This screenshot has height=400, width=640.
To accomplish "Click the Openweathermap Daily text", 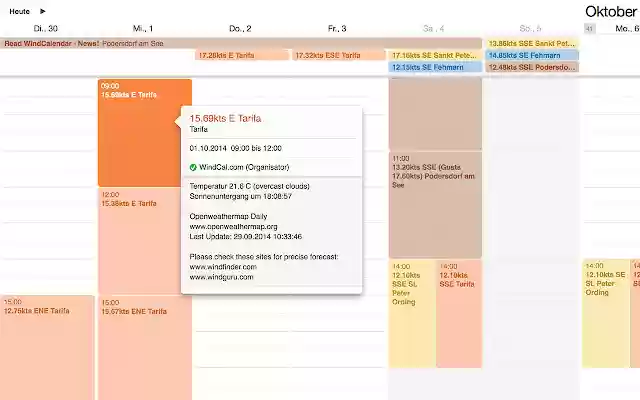I will [x=228, y=216].
